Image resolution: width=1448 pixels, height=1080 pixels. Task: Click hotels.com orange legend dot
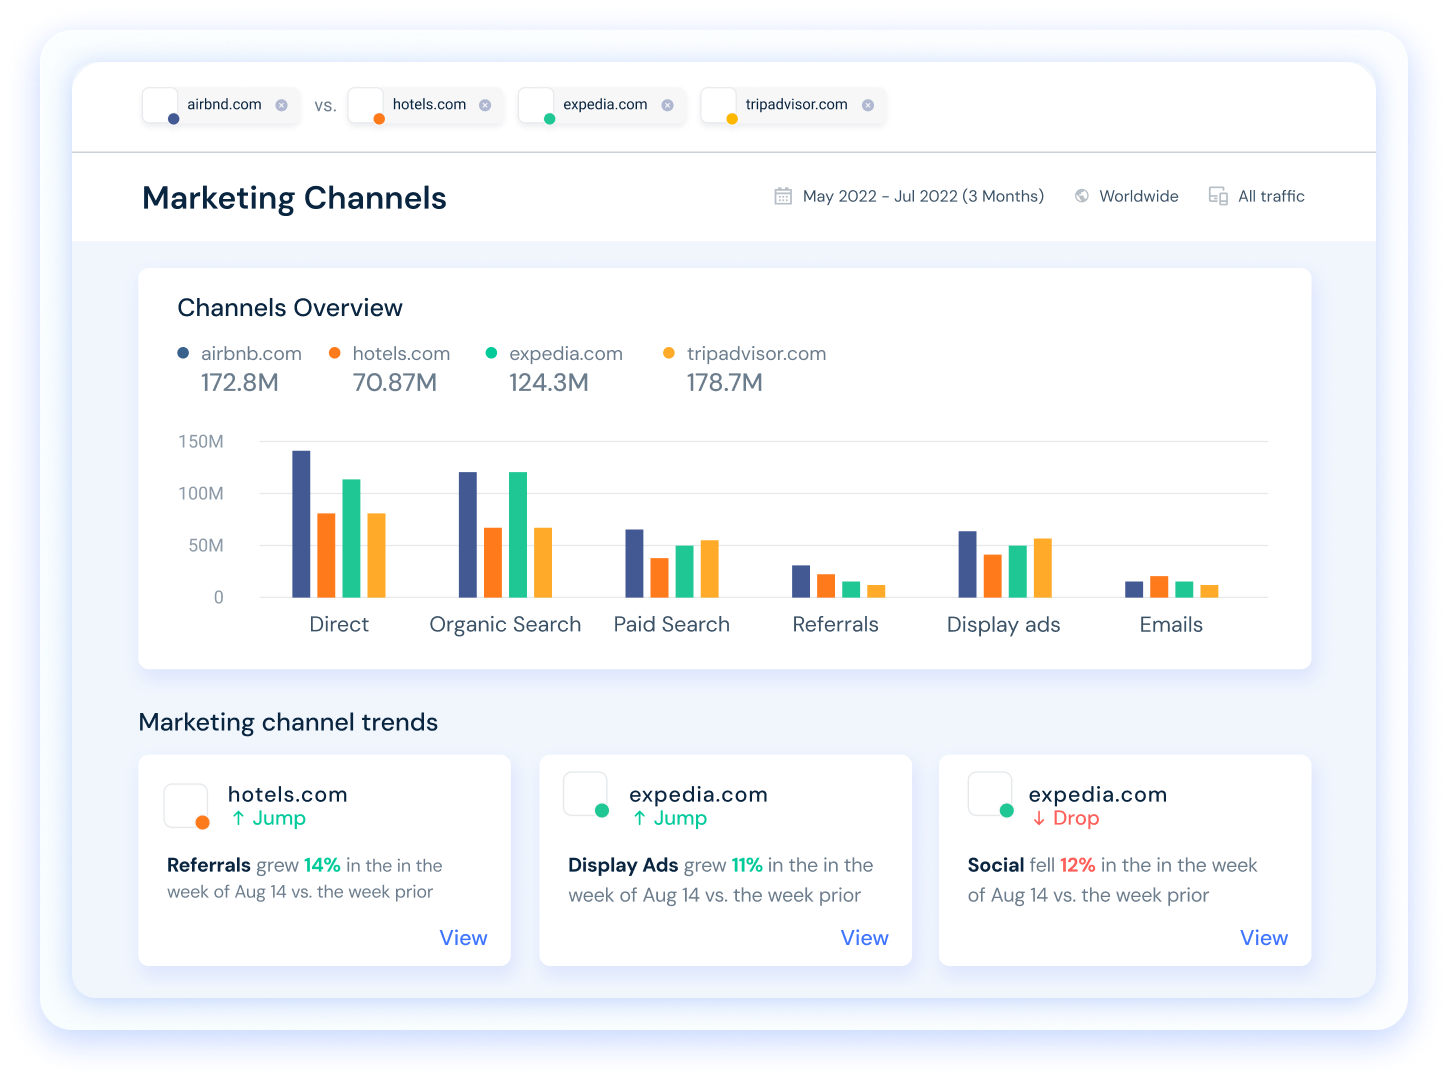pyautogui.click(x=335, y=353)
